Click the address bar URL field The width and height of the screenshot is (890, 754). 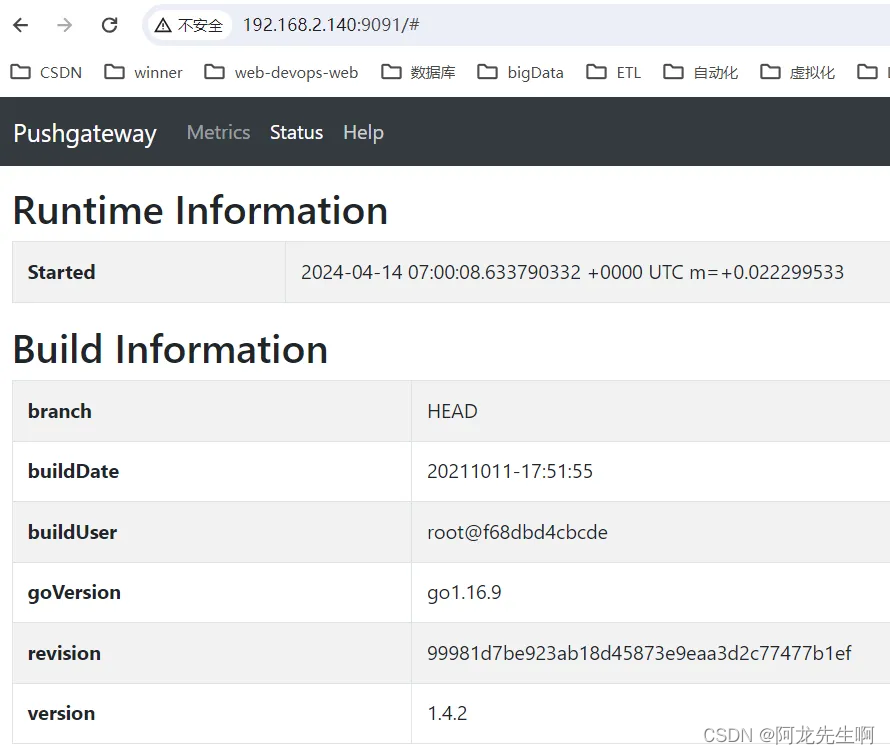point(562,25)
